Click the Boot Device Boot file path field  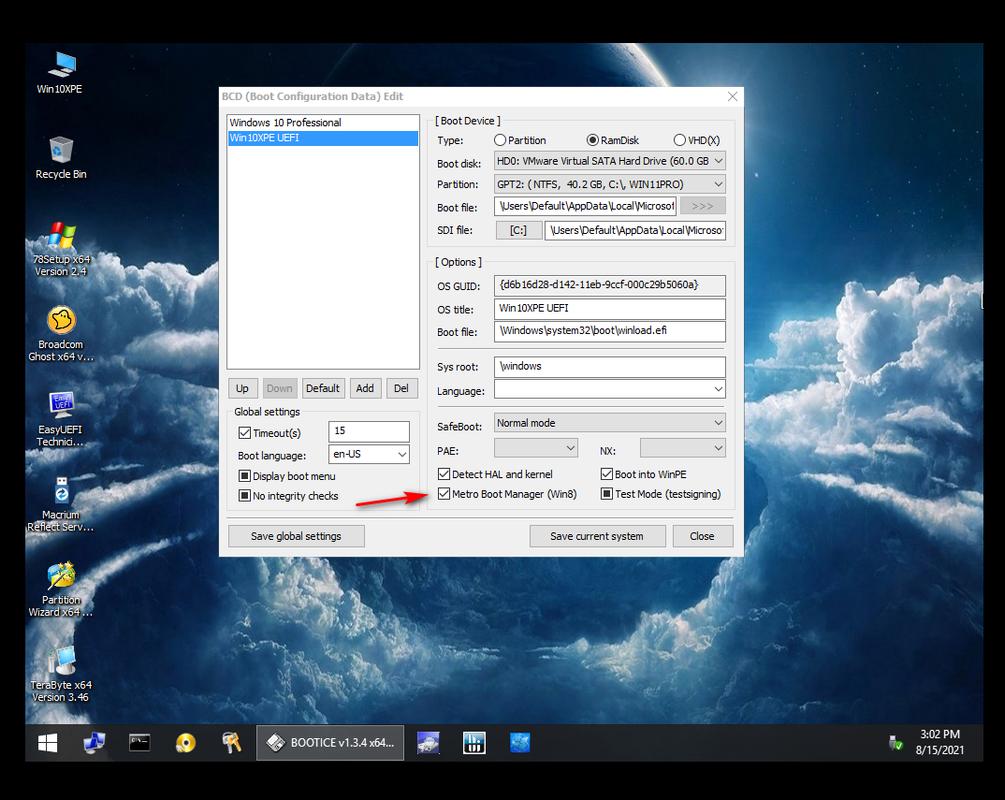point(585,206)
